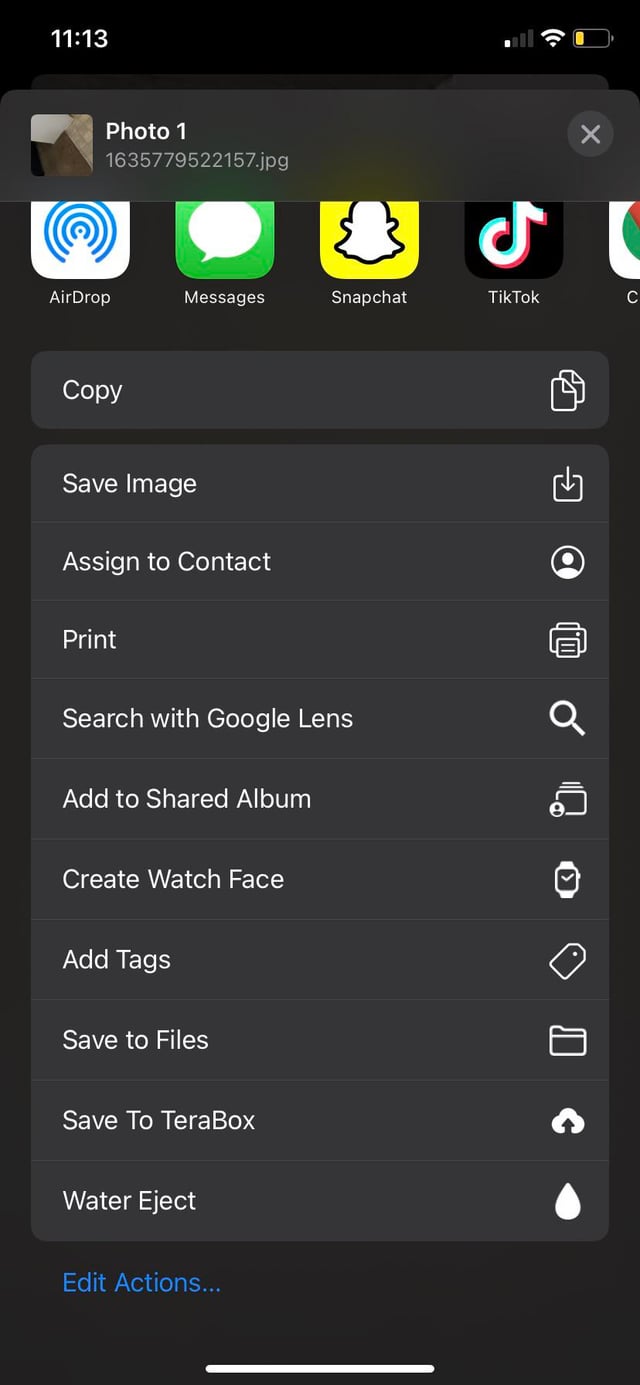Screen dimensions: 640x1385
Task: Open Snapchat from the share row
Action: point(369,239)
